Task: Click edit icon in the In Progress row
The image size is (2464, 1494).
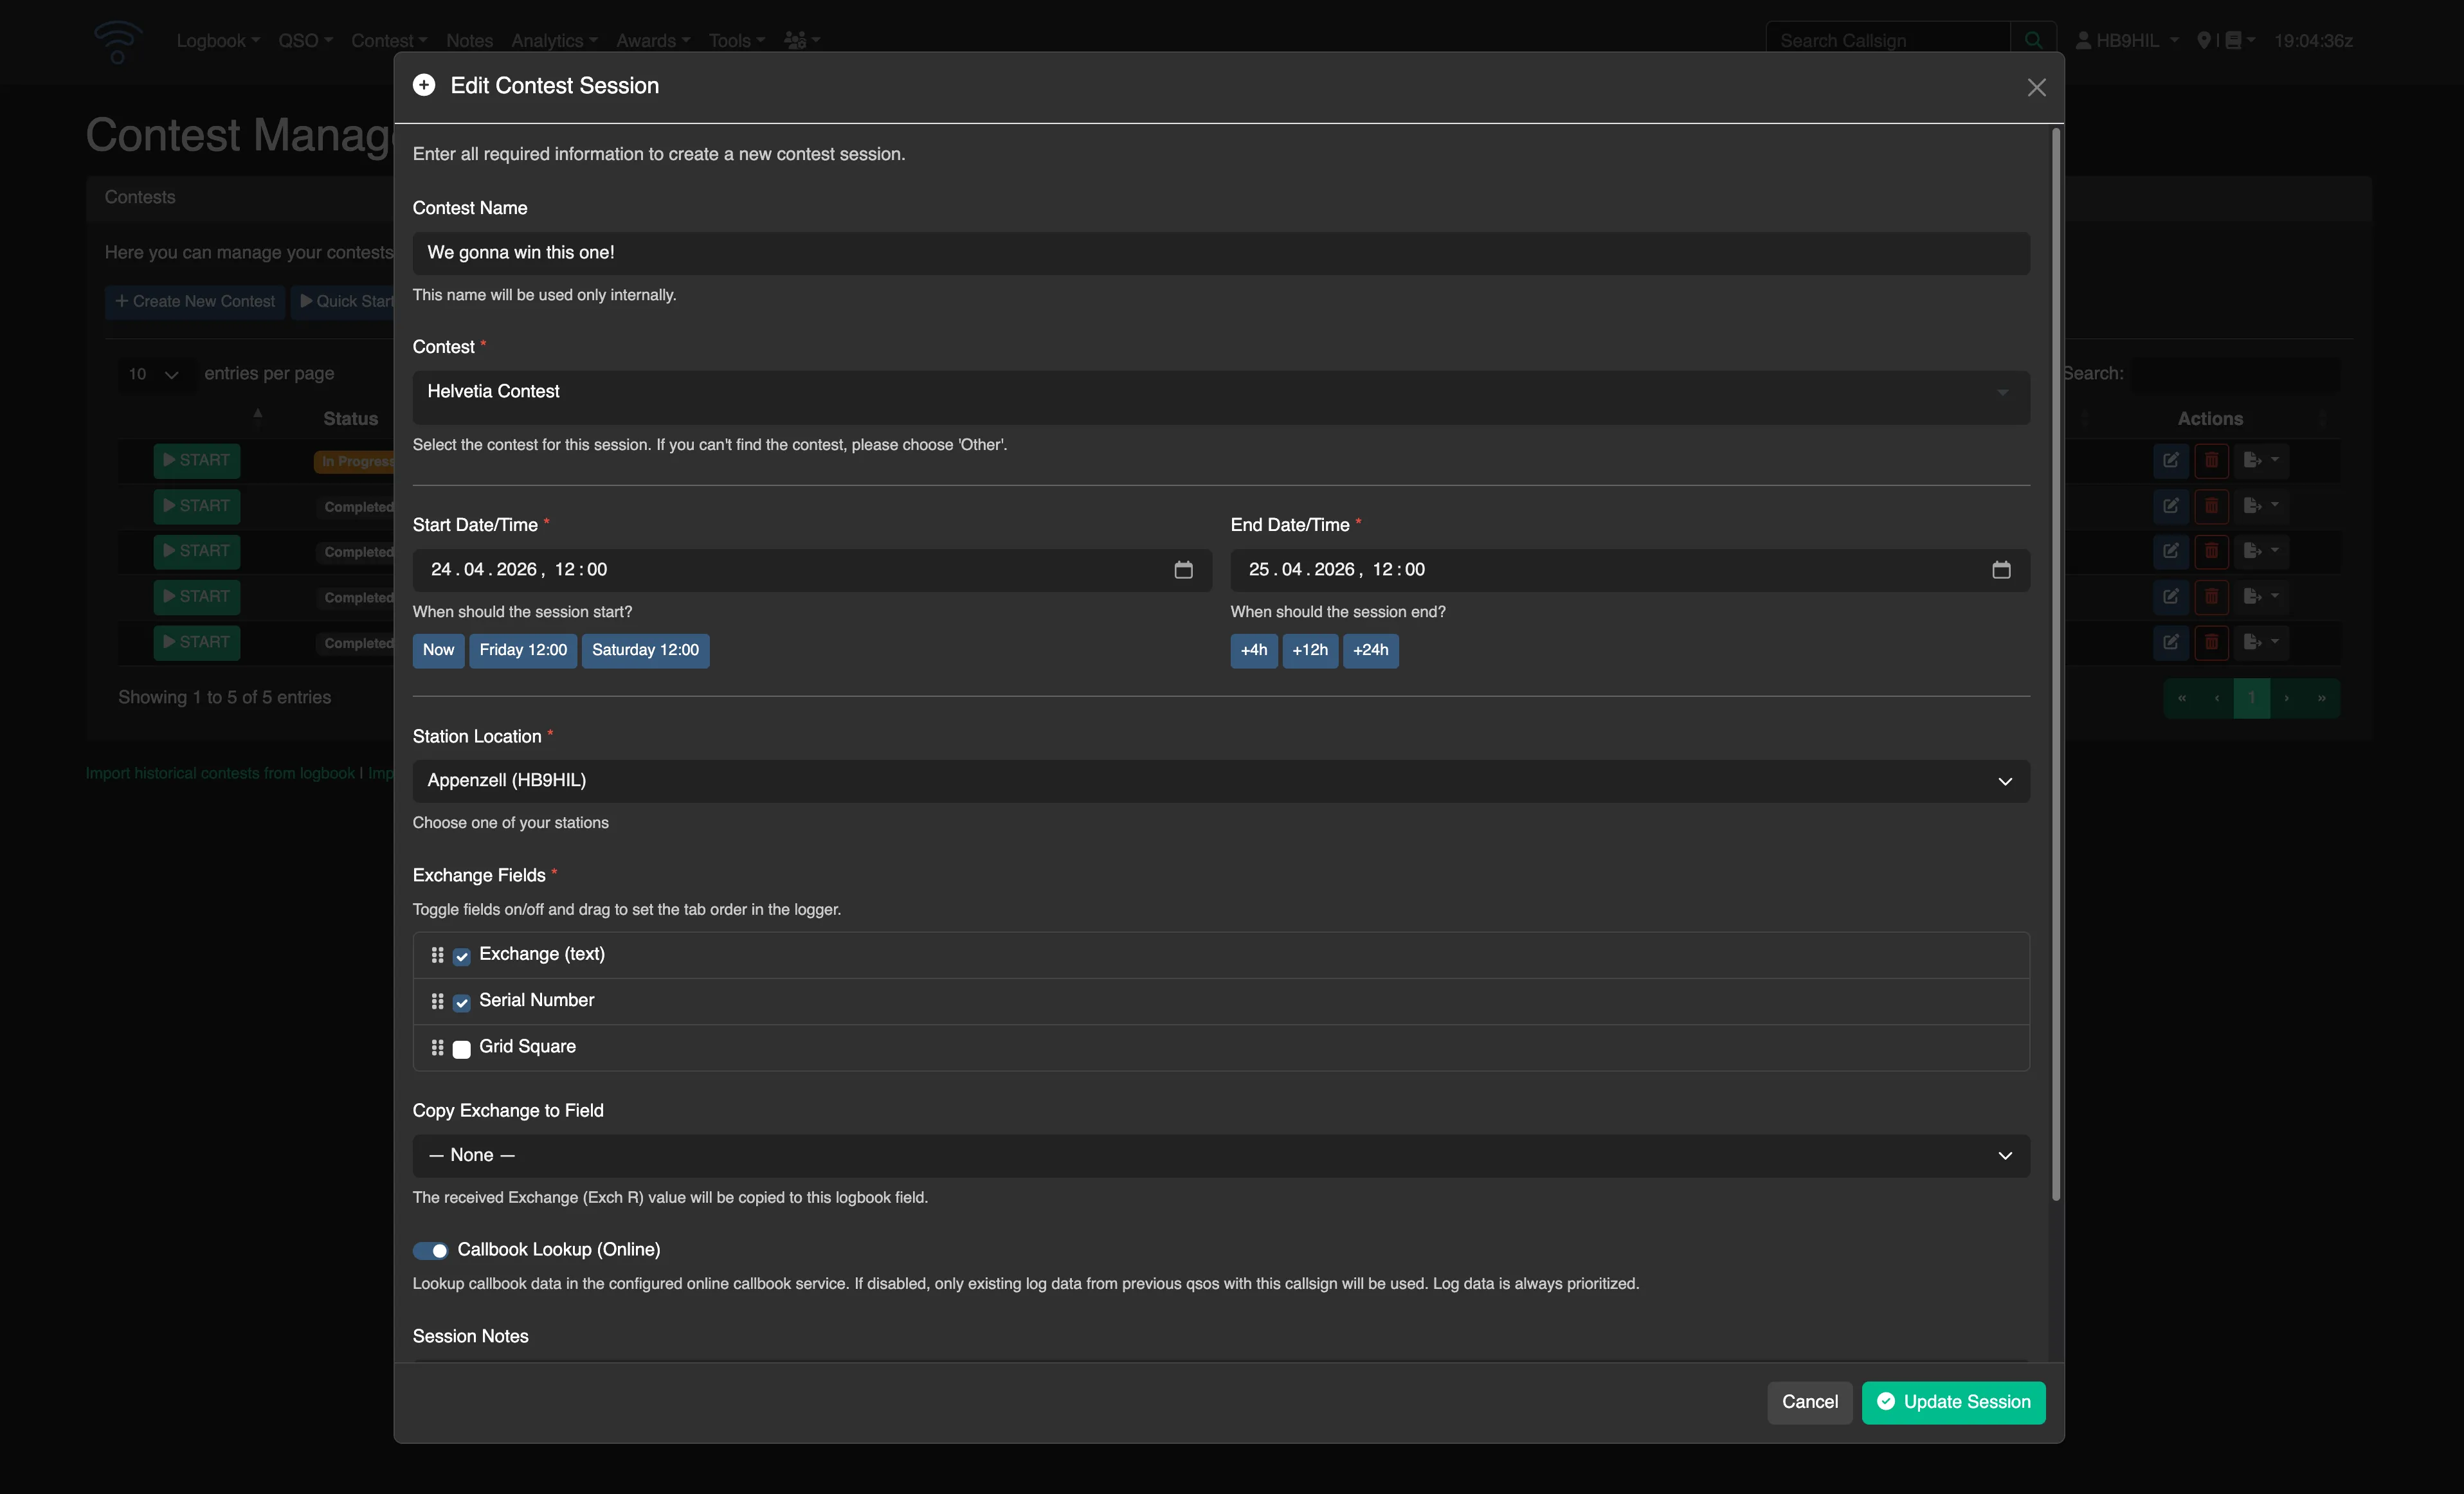Action: tap(2170, 460)
